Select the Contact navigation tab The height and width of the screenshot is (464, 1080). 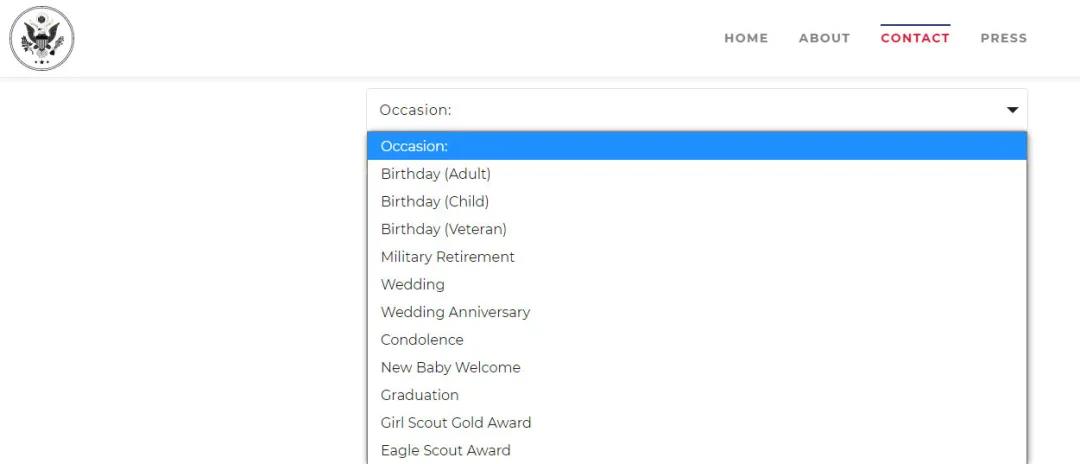(915, 38)
